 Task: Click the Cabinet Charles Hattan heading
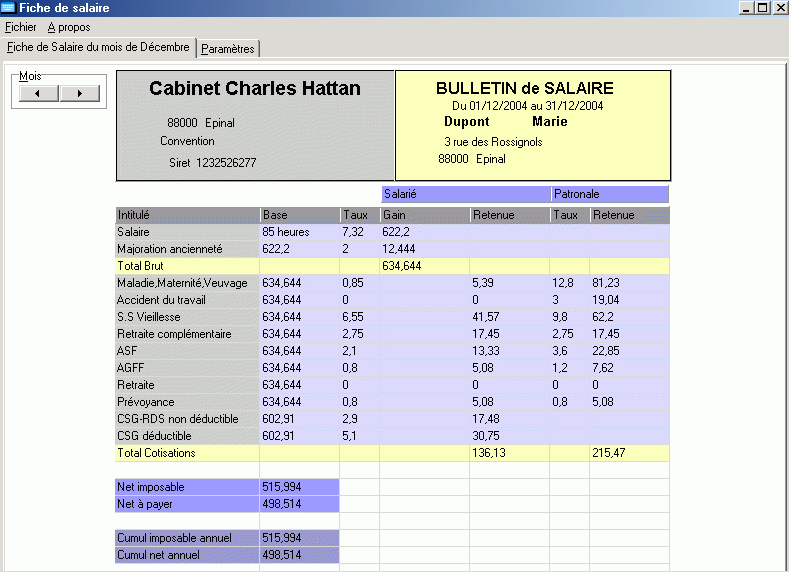(x=255, y=89)
